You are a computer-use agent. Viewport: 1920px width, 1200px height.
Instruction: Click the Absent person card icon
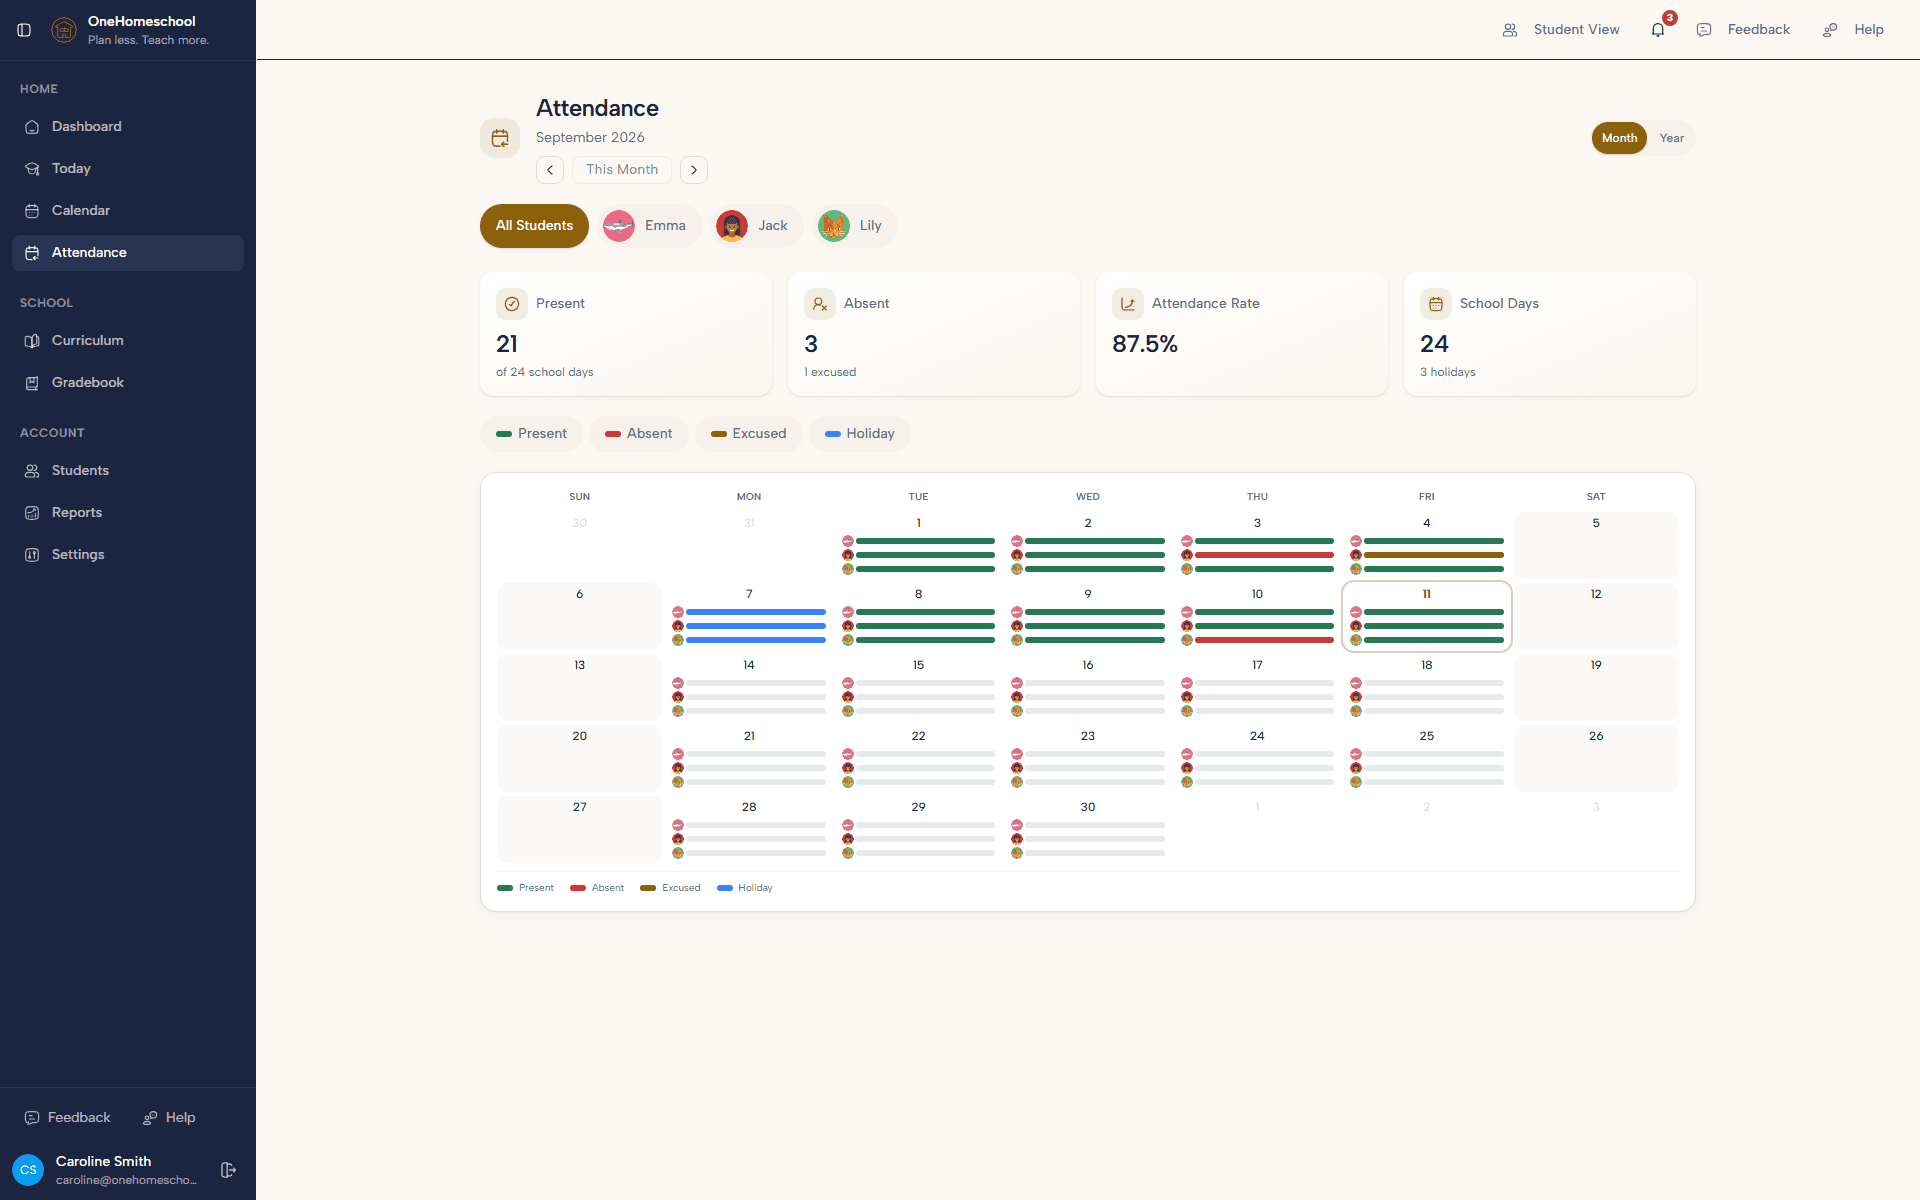[820, 304]
